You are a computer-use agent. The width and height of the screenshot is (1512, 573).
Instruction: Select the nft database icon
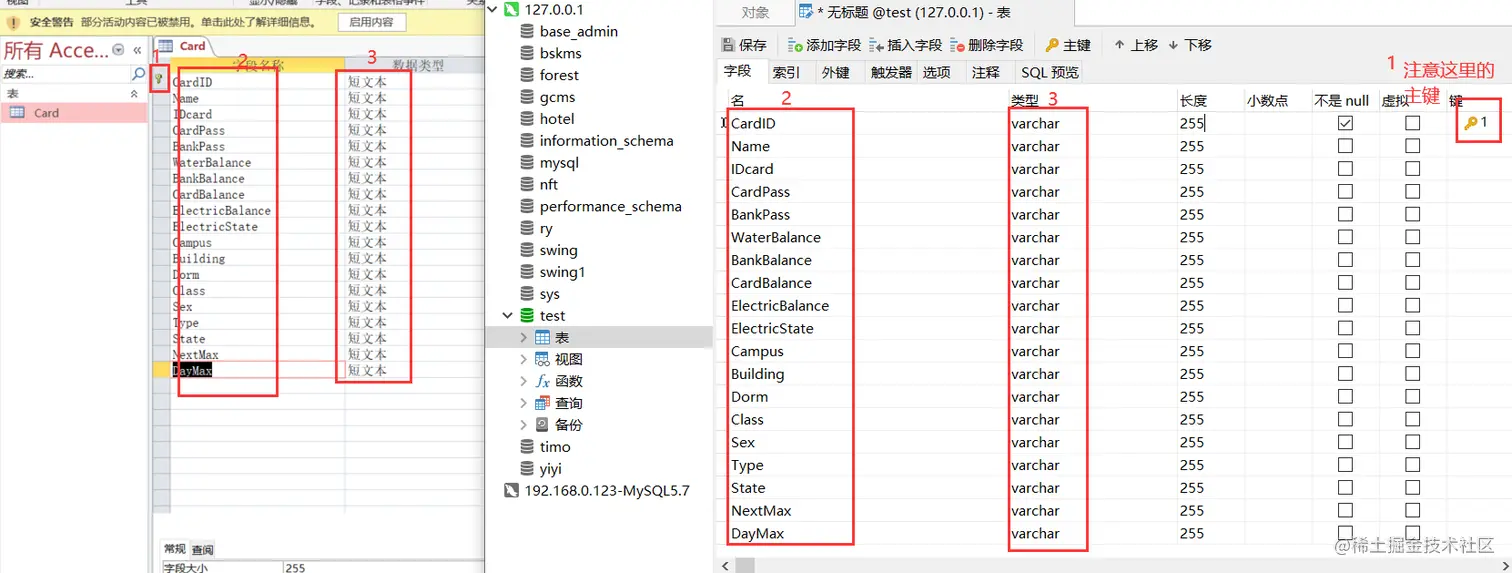click(527, 185)
